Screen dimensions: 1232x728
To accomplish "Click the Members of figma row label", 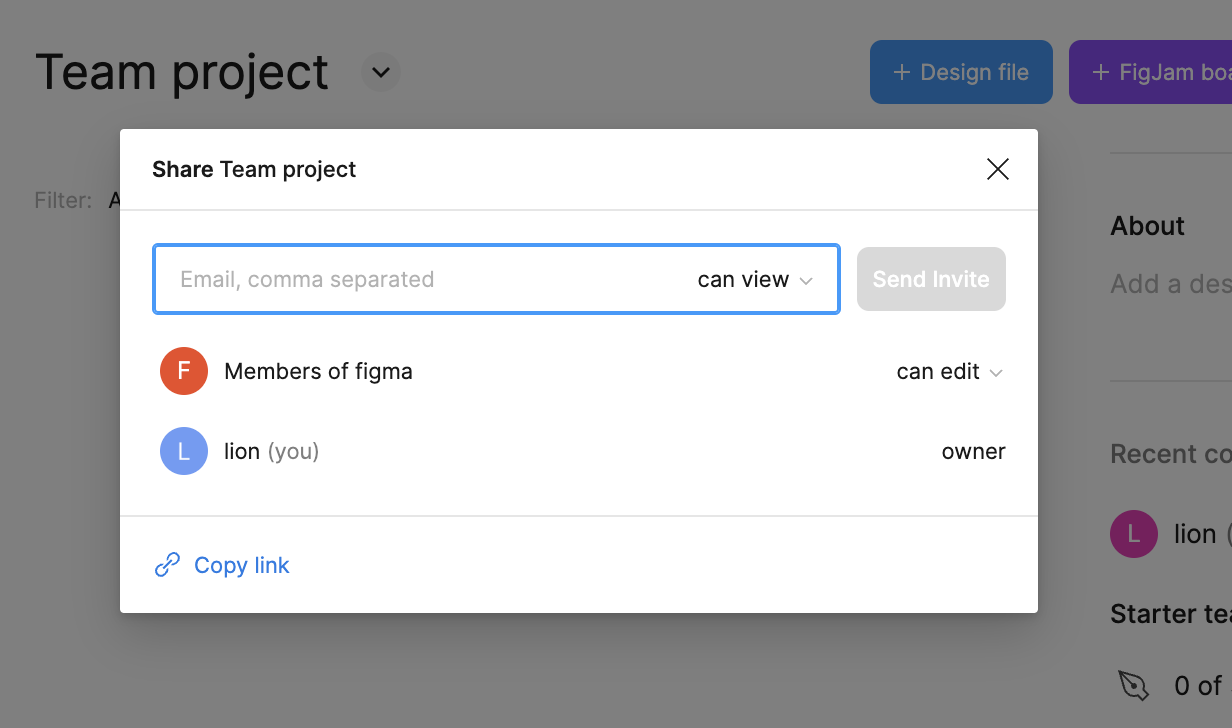I will (318, 372).
